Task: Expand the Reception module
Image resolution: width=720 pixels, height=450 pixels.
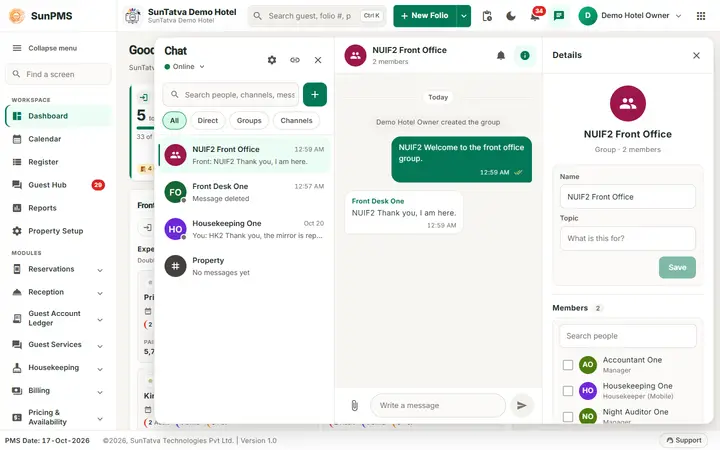Action: 58,292
